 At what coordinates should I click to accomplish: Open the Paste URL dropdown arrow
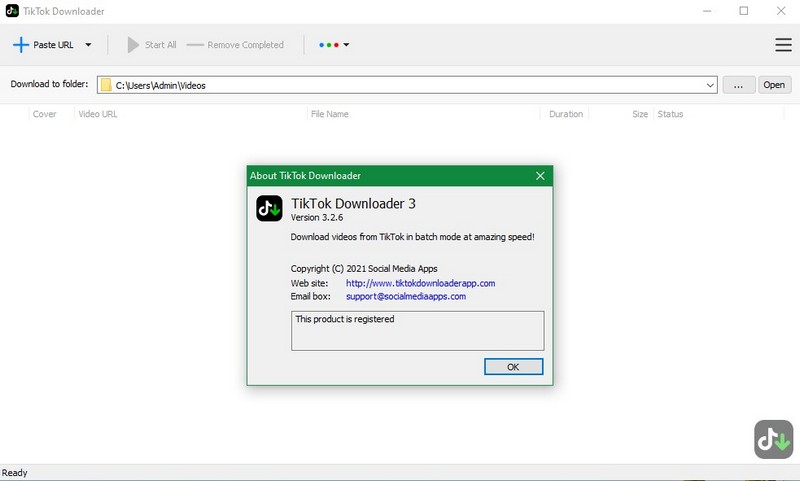(x=88, y=45)
